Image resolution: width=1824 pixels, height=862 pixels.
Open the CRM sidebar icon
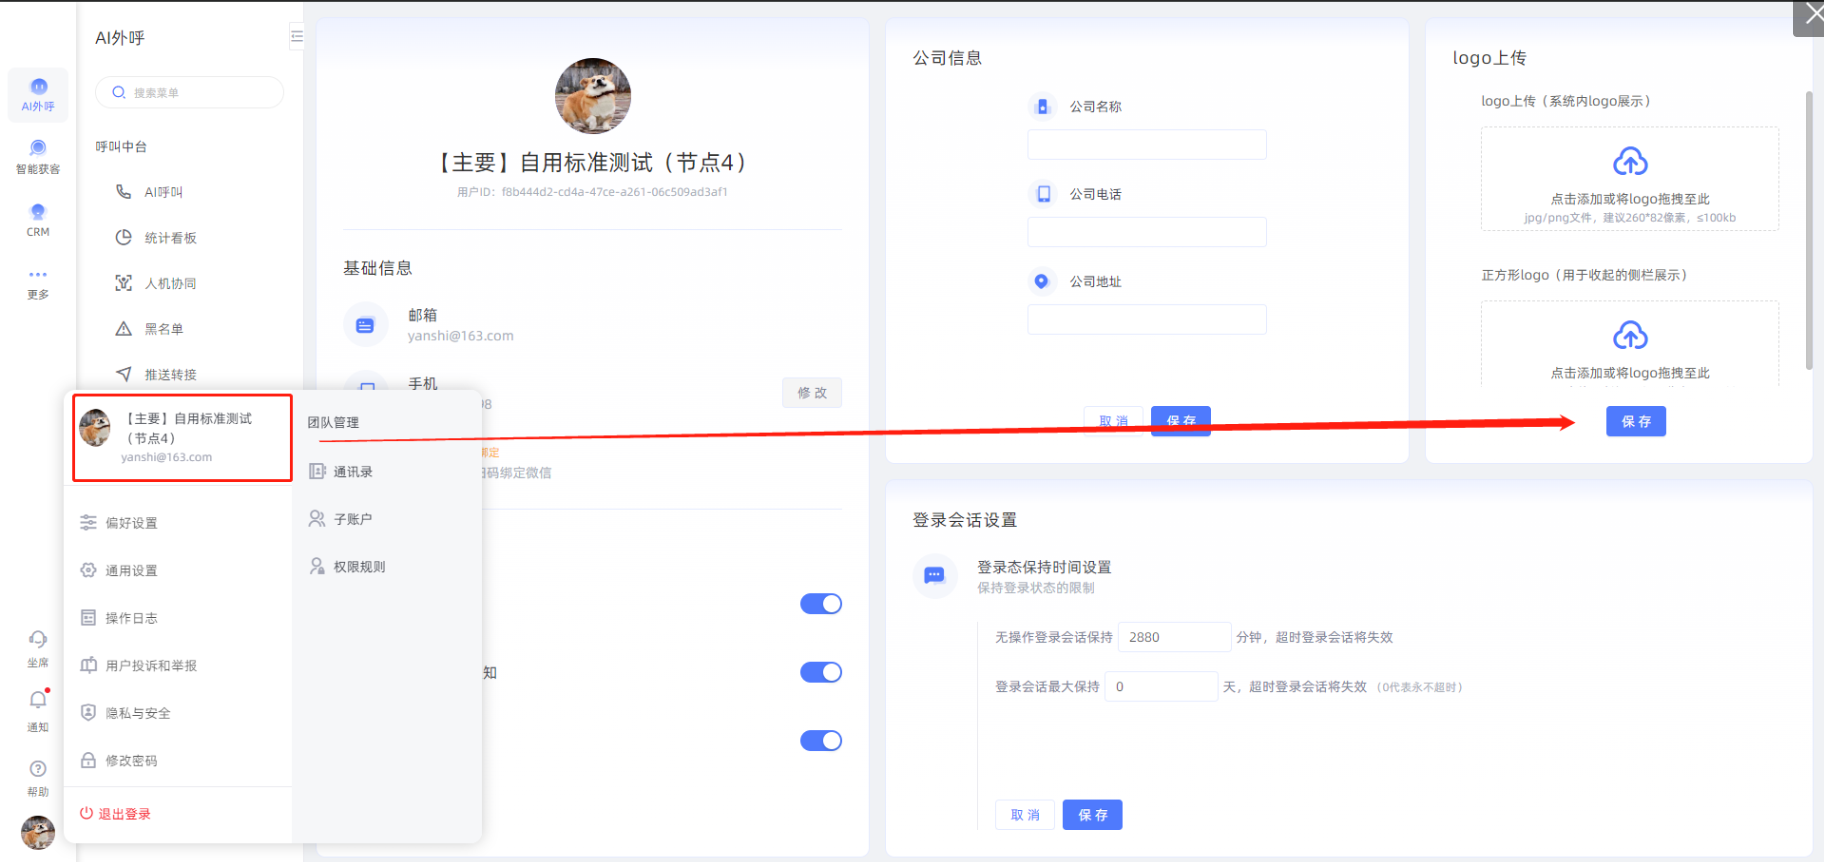[x=38, y=219]
